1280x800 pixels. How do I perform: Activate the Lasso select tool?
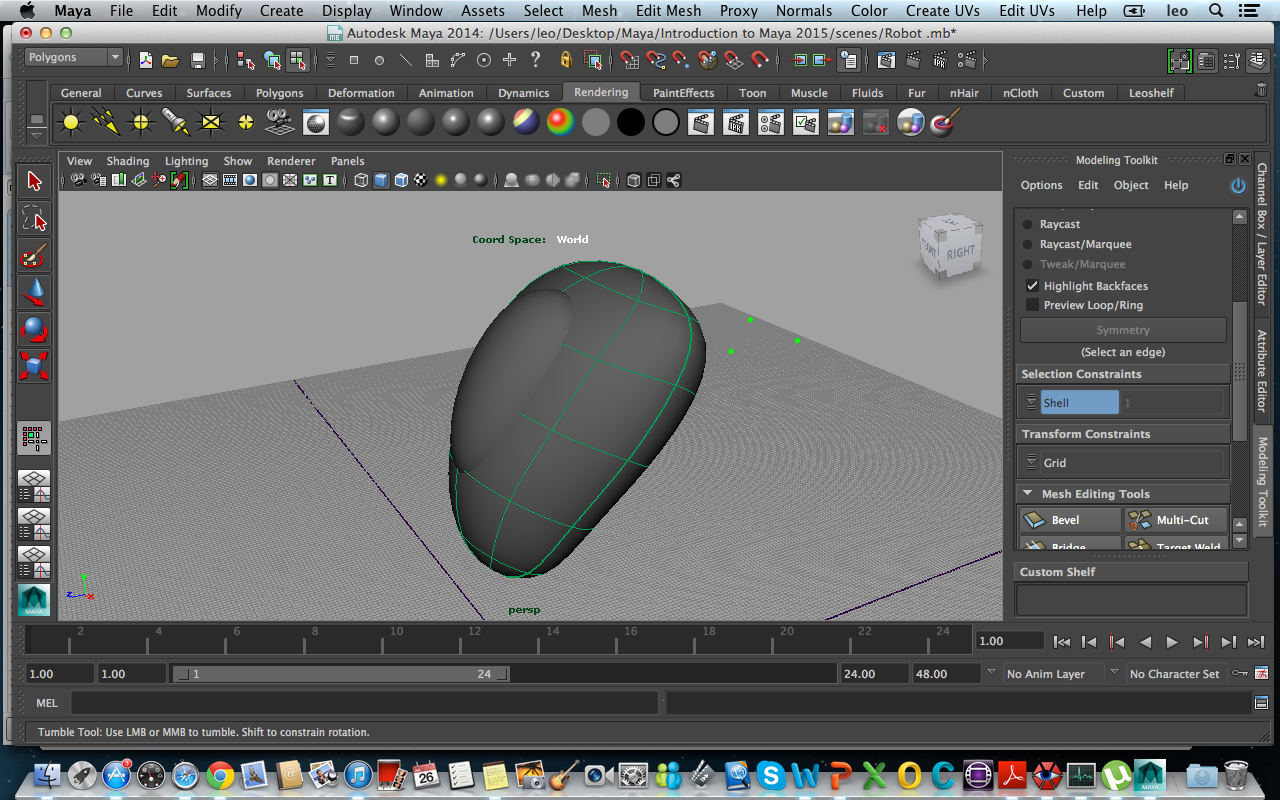(x=34, y=218)
